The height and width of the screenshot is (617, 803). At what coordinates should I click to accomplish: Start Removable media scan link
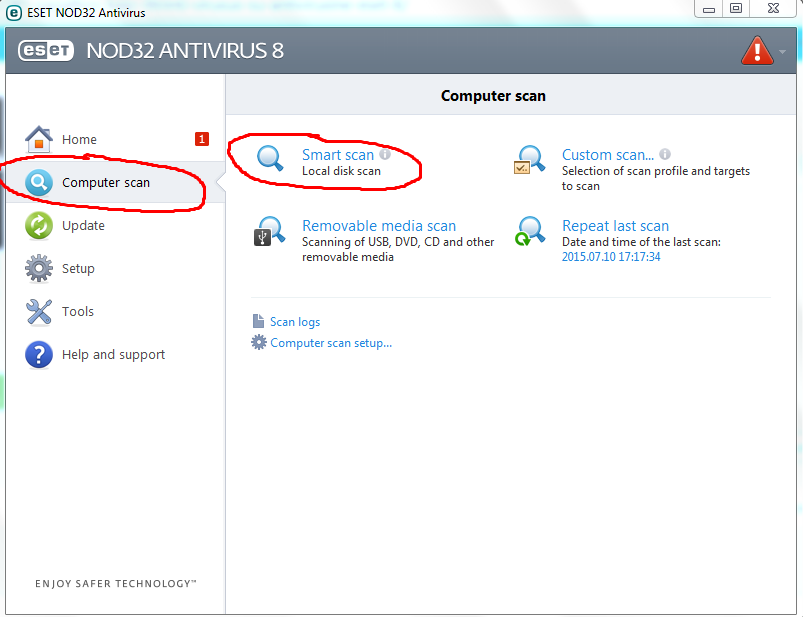pyautogui.click(x=379, y=226)
